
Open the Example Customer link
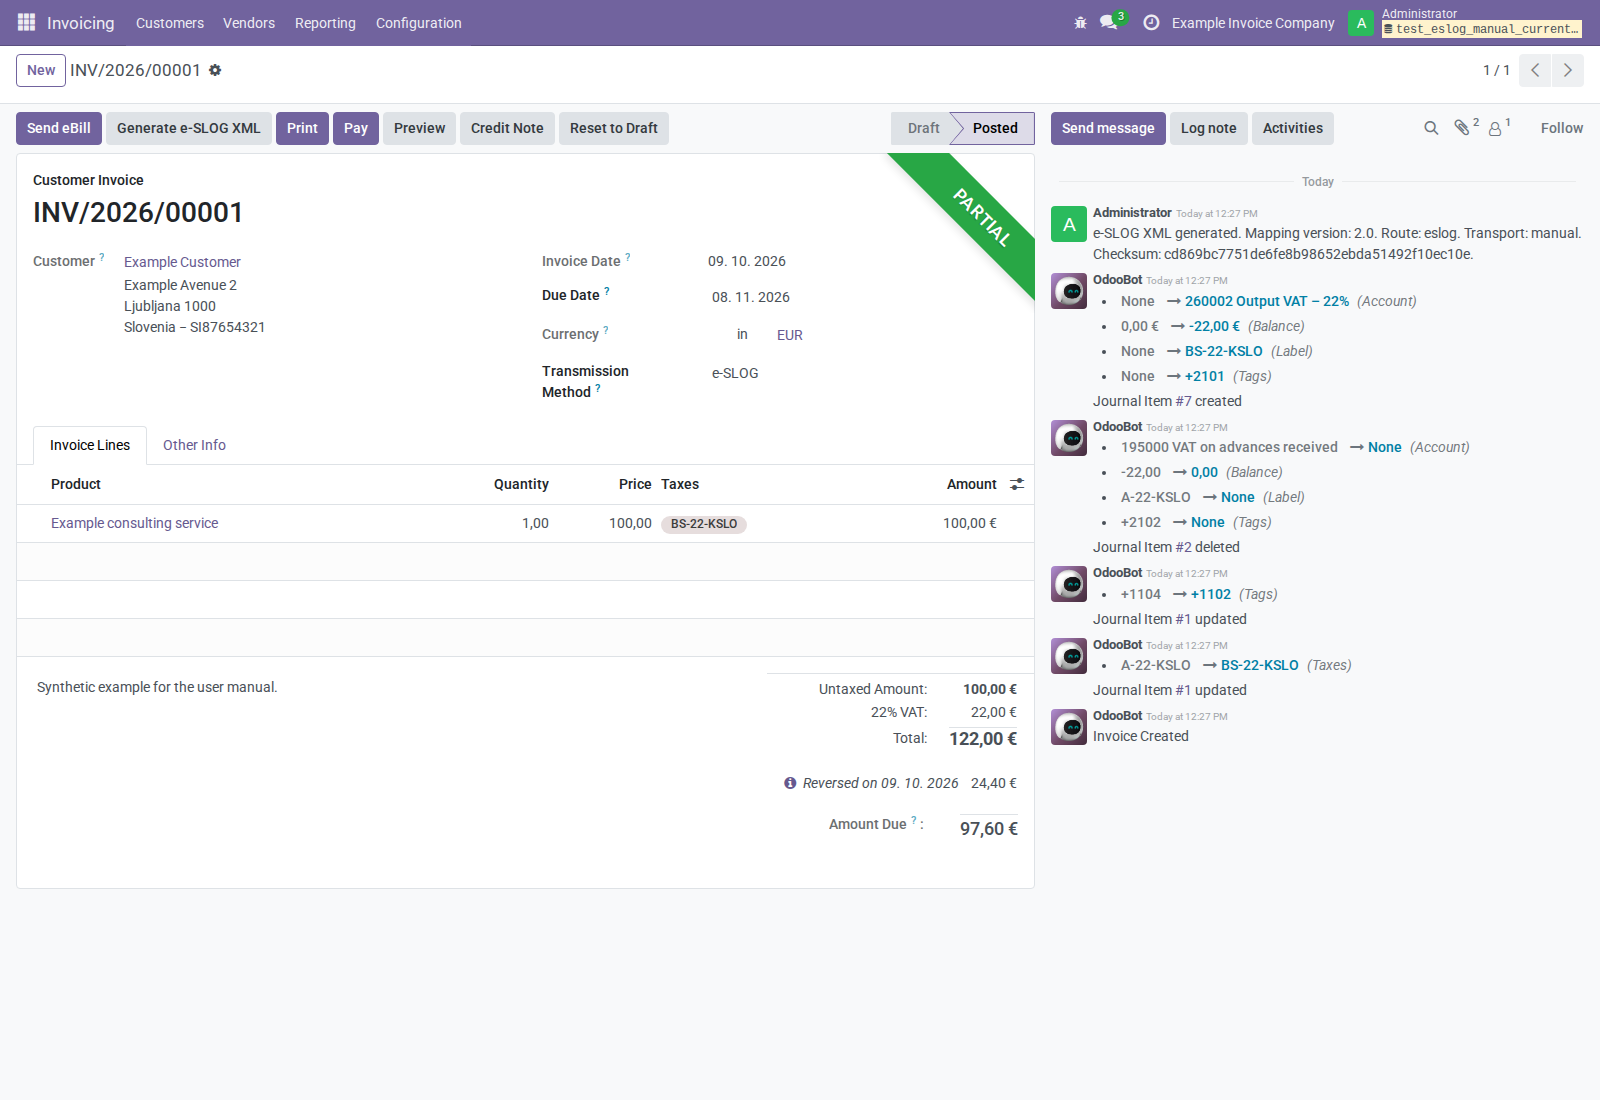click(182, 262)
